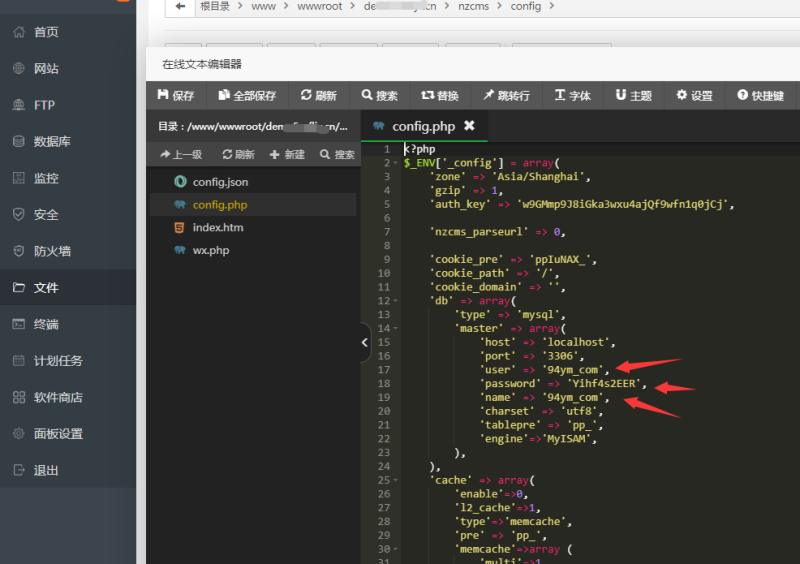This screenshot has width=800, height=564.
Task: Collapse file tree with arrow handle
Action: [x=365, y=342]
